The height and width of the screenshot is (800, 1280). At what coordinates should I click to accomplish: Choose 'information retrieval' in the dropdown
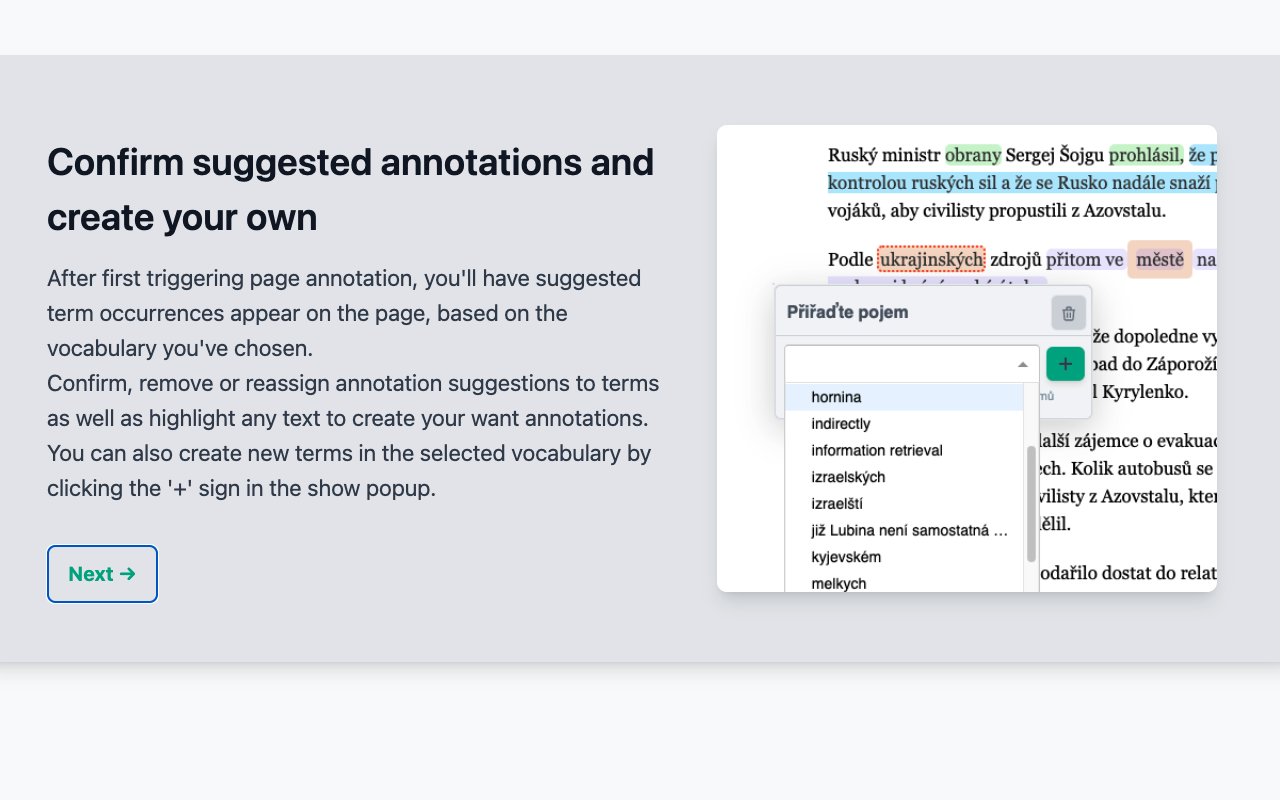pos(876,450)
